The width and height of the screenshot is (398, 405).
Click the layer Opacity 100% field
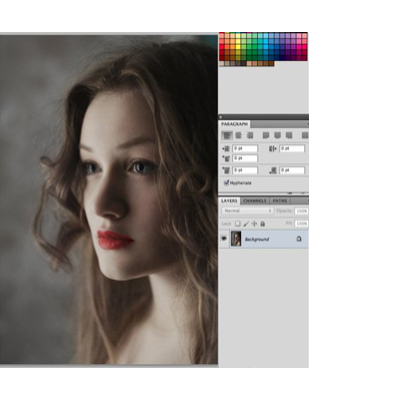pyautogui.click(x=301, y=211)
